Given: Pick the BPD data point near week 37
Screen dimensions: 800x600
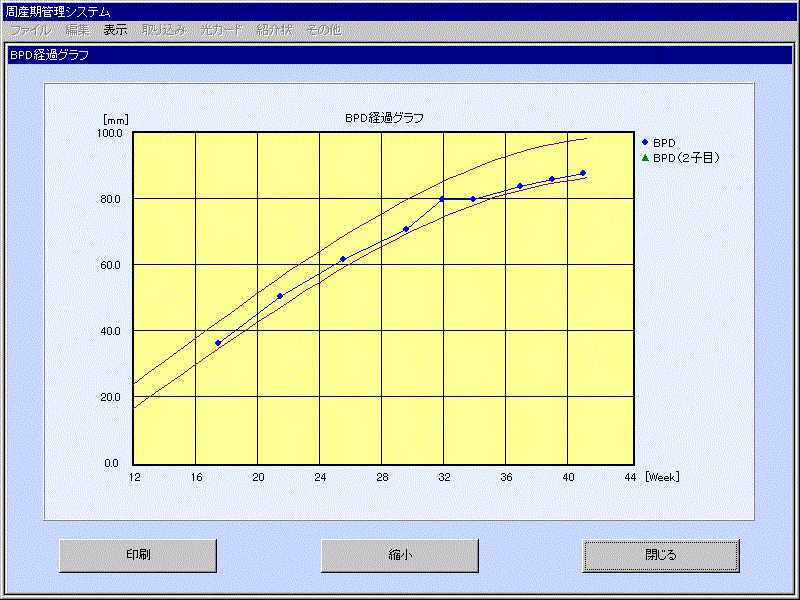Looking at the screenshot, I should click(x=520, y=186).
